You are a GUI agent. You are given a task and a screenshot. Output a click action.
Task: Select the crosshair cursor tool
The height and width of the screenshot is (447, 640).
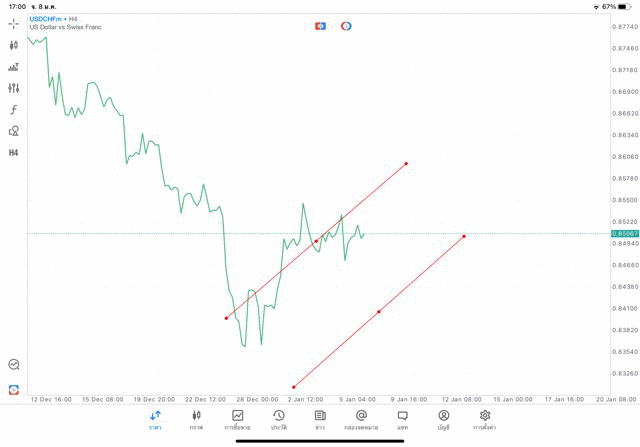click(14, 23)
